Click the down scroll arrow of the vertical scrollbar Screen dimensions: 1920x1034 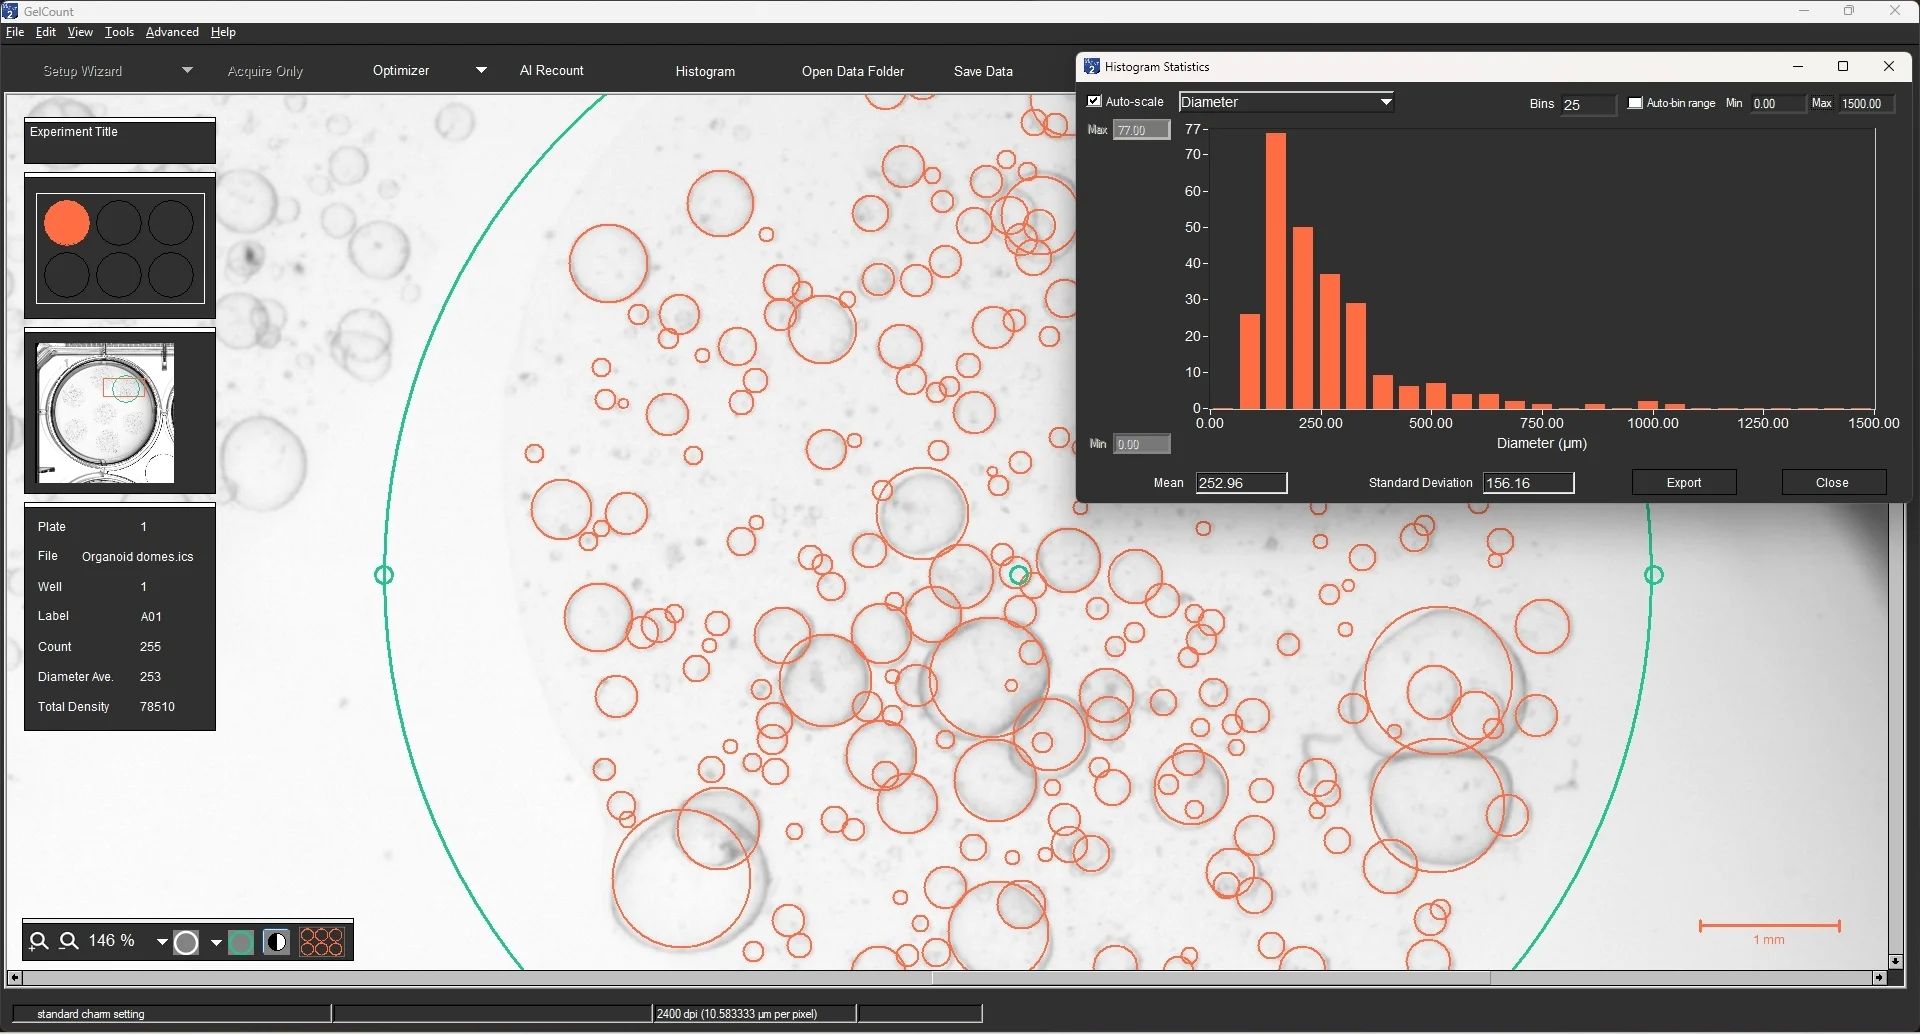pos(1896,961)
